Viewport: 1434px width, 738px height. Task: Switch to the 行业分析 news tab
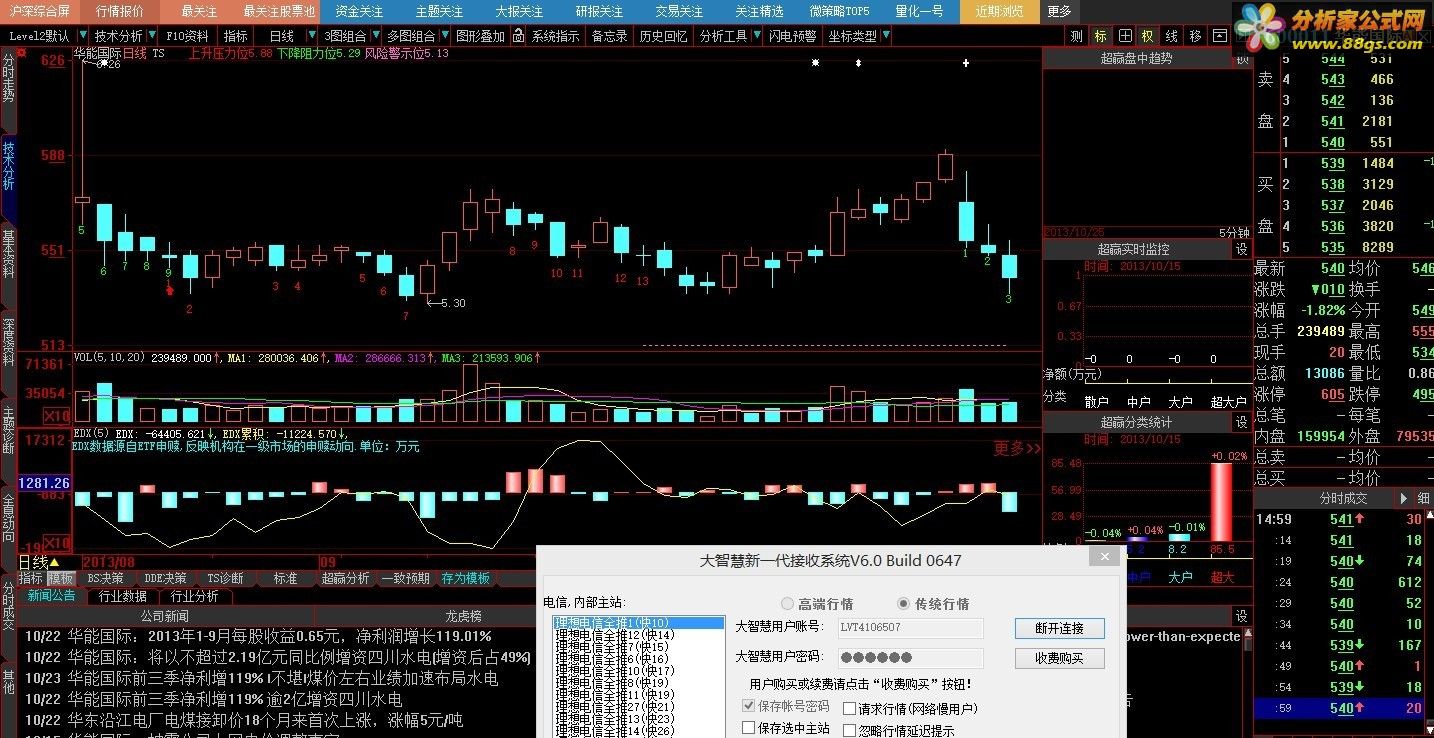point(195,596)
